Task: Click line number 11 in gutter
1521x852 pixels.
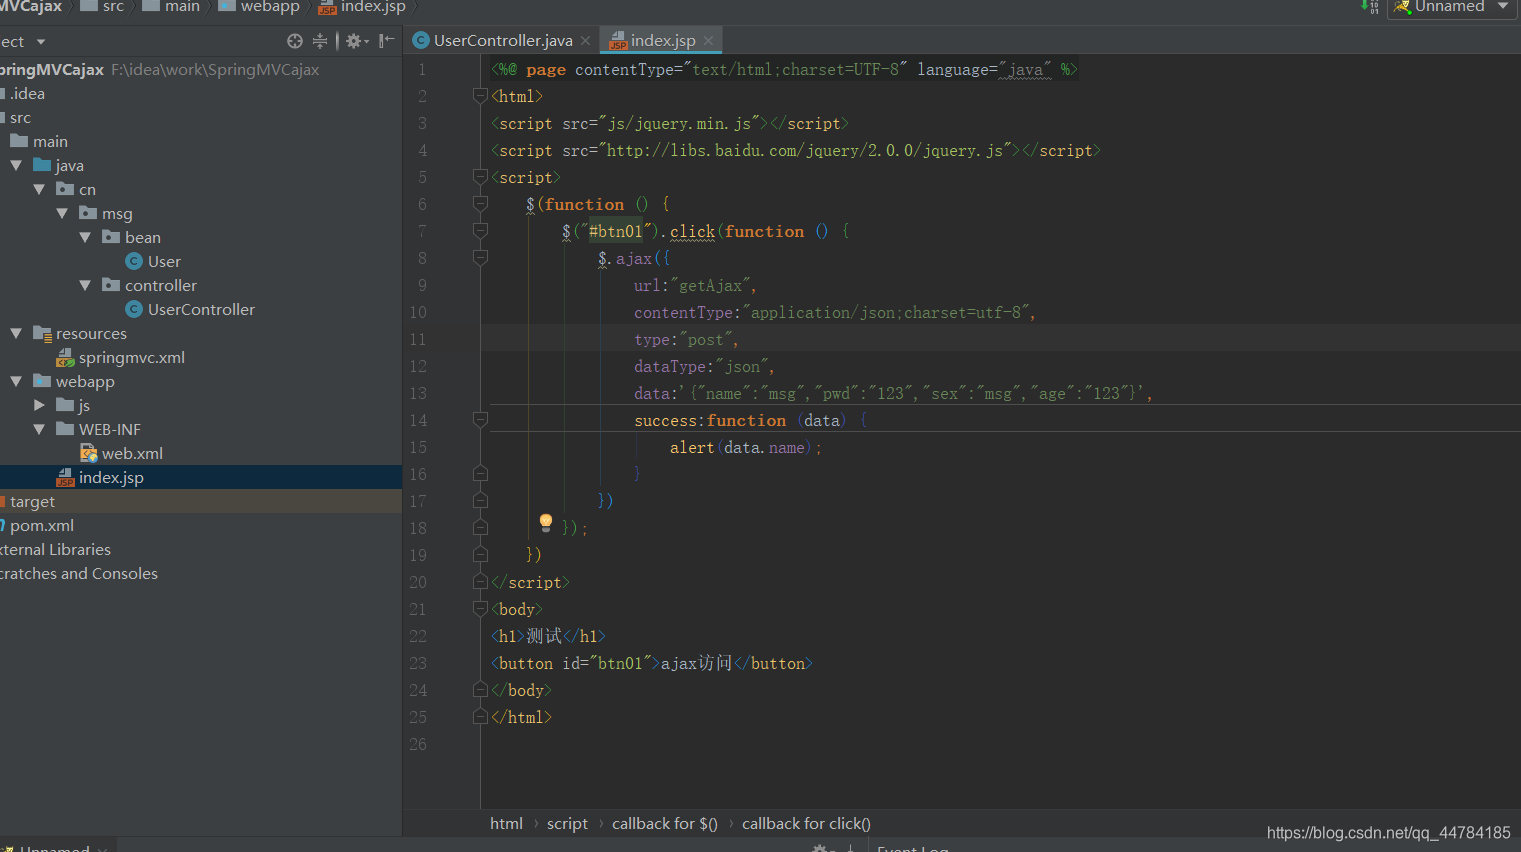Action: click(x=418, y=340)
